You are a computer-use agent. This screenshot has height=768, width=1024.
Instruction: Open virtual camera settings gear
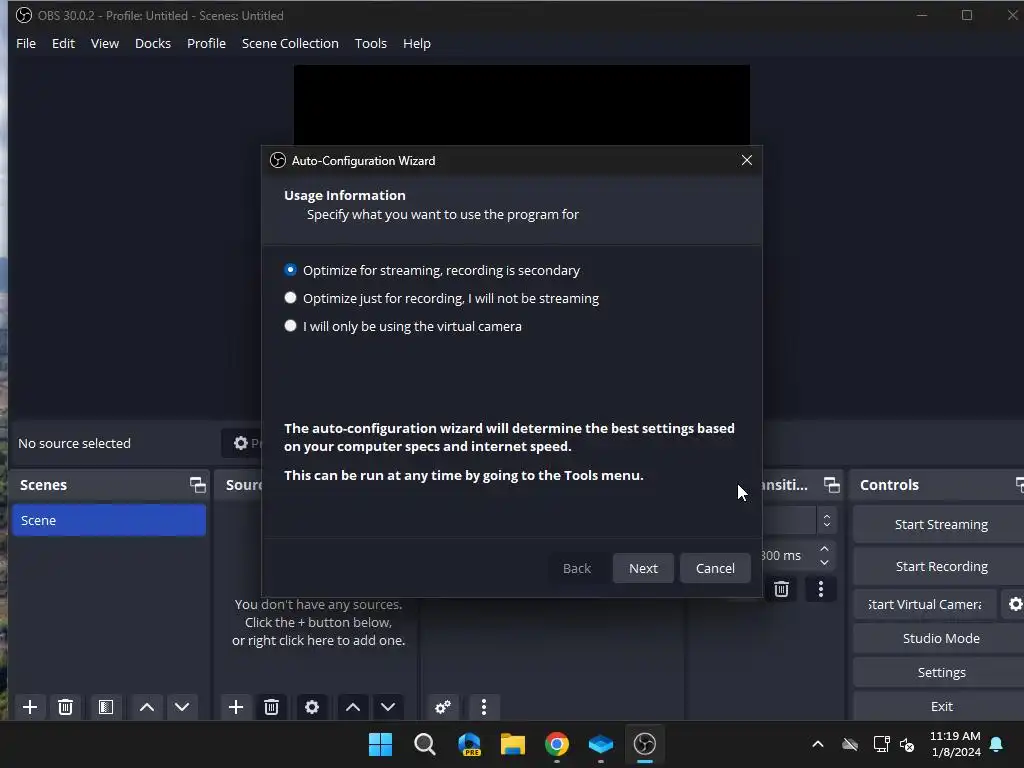[x=1014, y=604]
